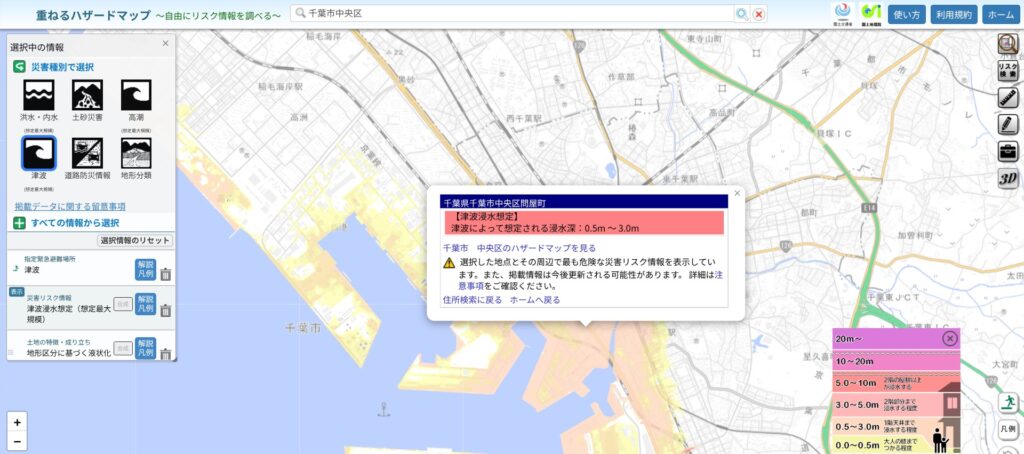1024x454 pixels.
Task: Select the 土砂災害 landslide hazard icon
Action: 88,95
